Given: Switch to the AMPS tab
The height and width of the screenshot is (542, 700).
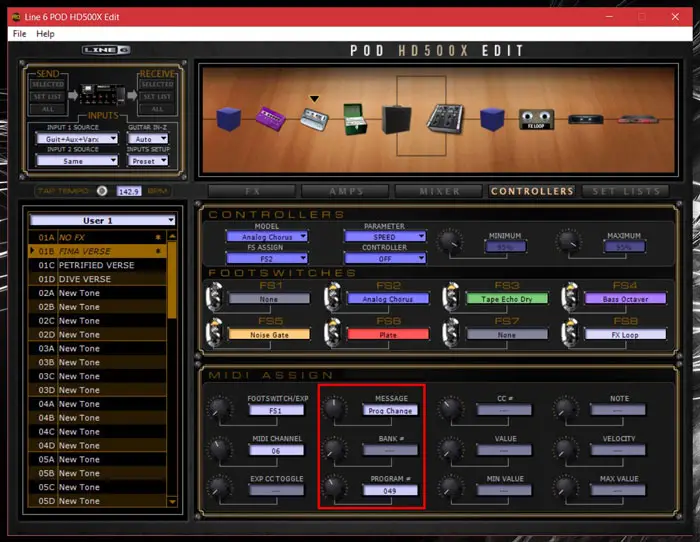Looking at the screenshot, I should click(x=346, y=191).
